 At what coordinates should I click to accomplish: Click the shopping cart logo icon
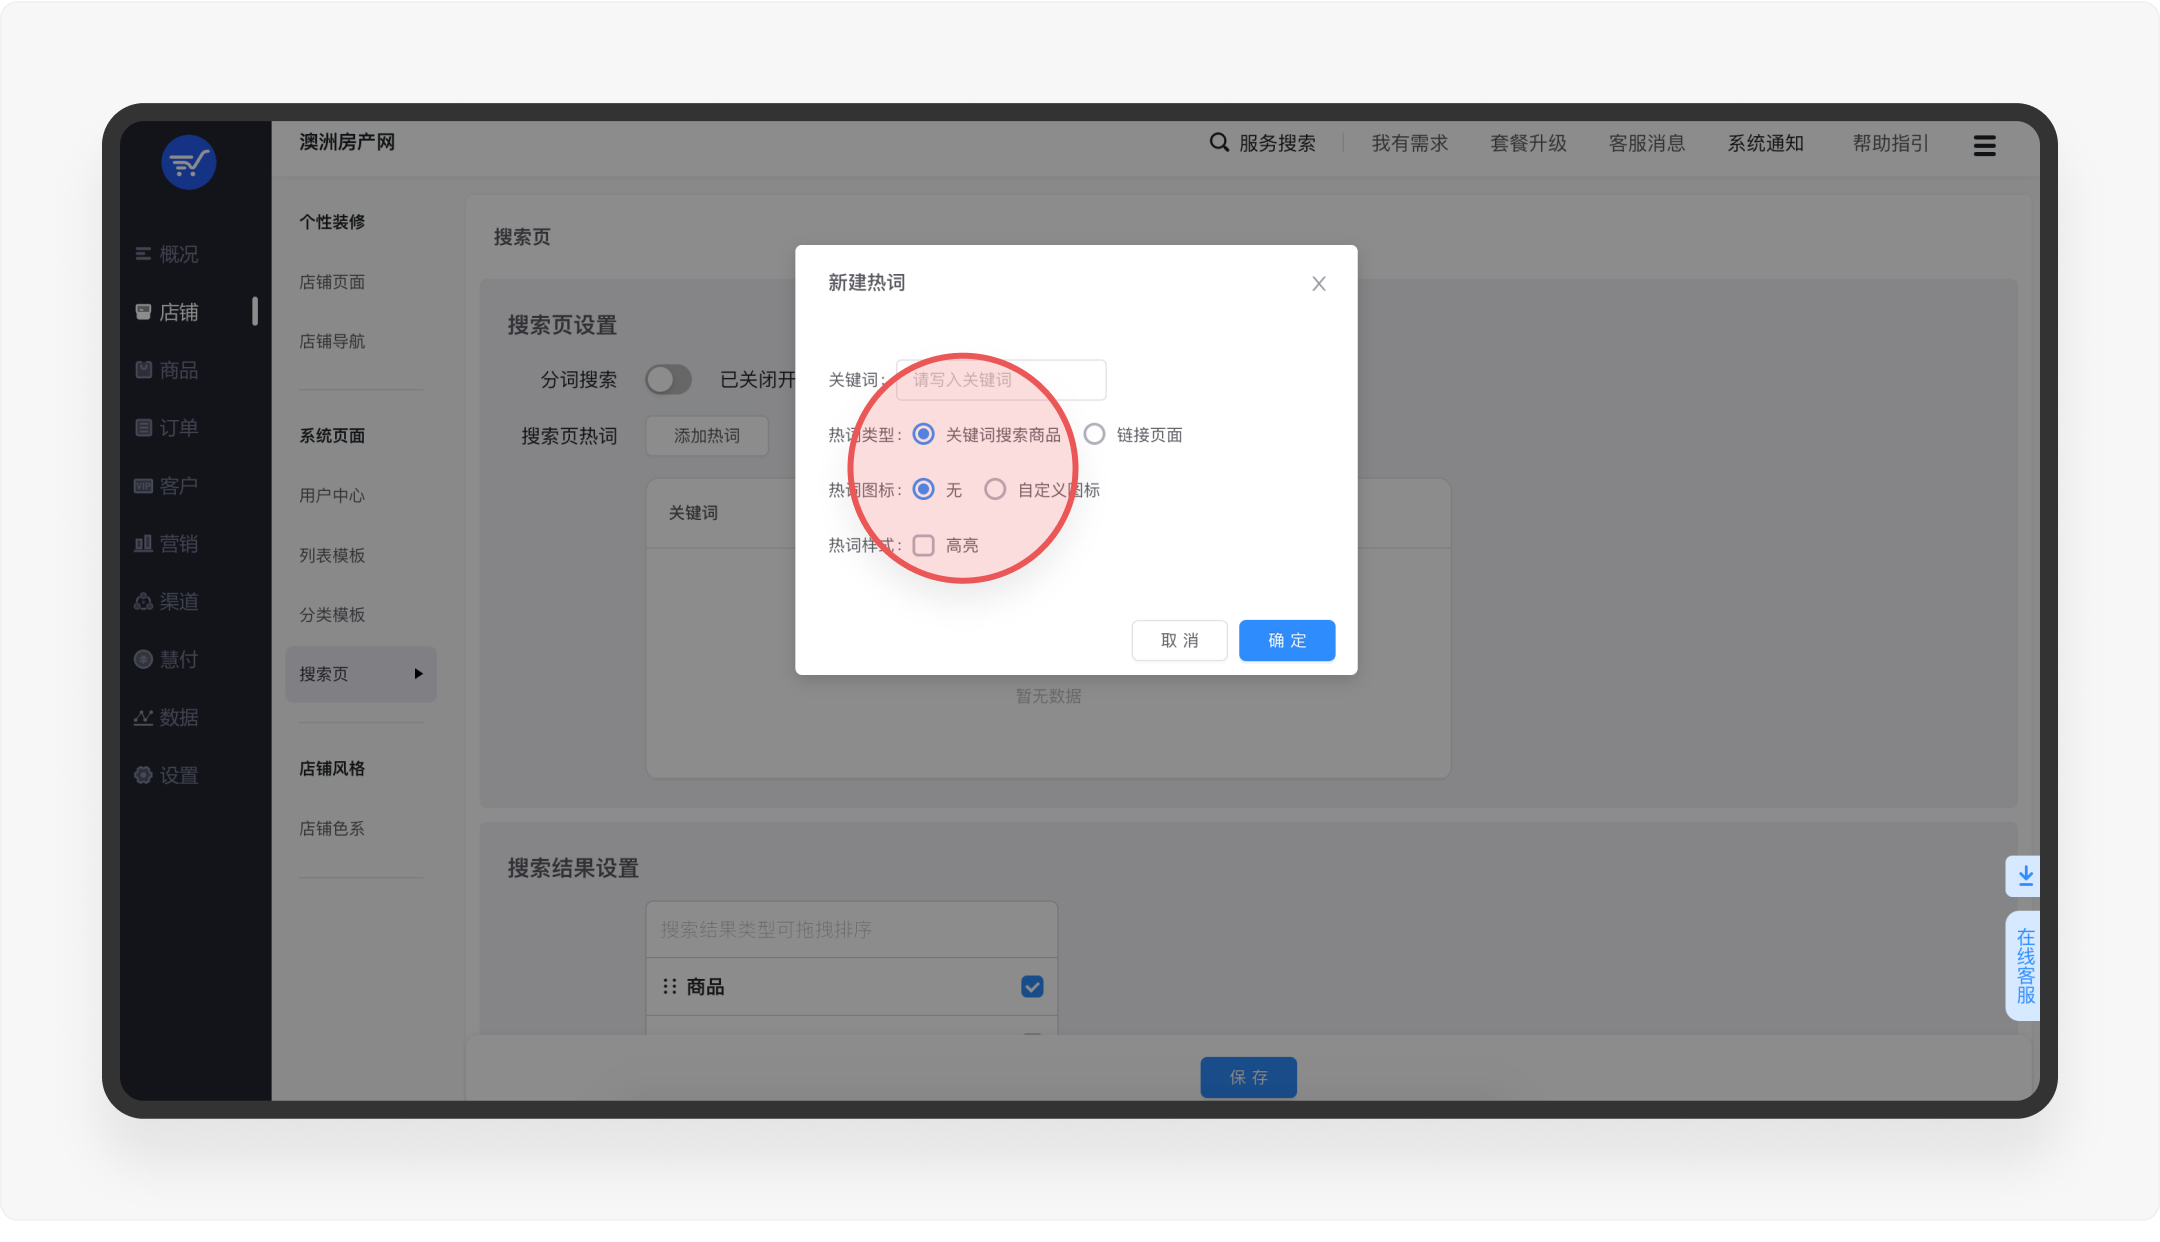pos(189,162)
